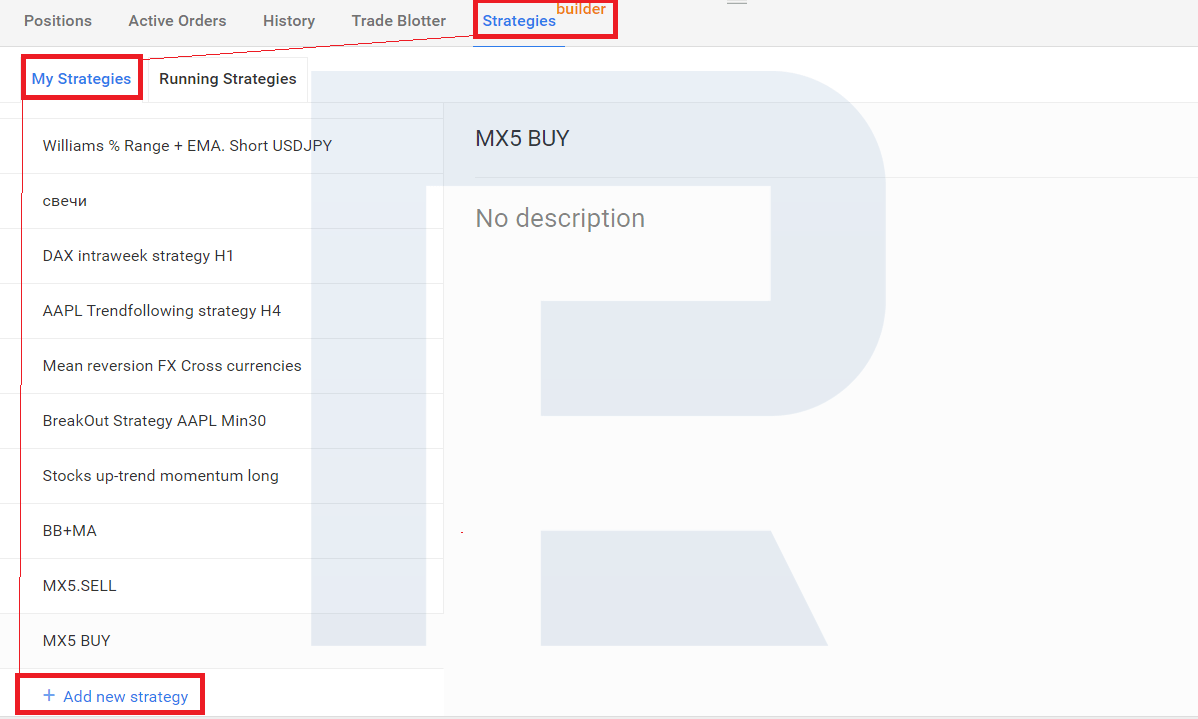Select Stocks up-trend momentum long
Screen dimensions: 1198x719
click(222, 476)
